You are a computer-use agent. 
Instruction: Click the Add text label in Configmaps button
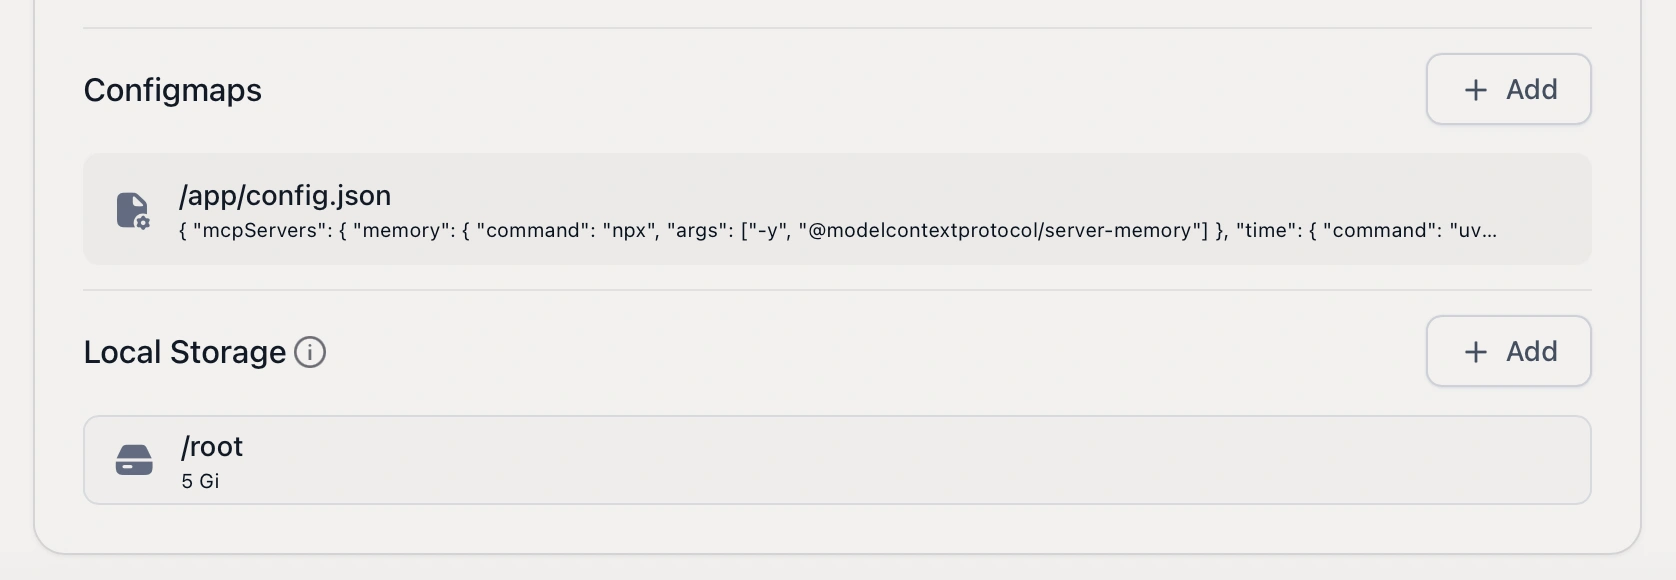[x=1531, y=90]
